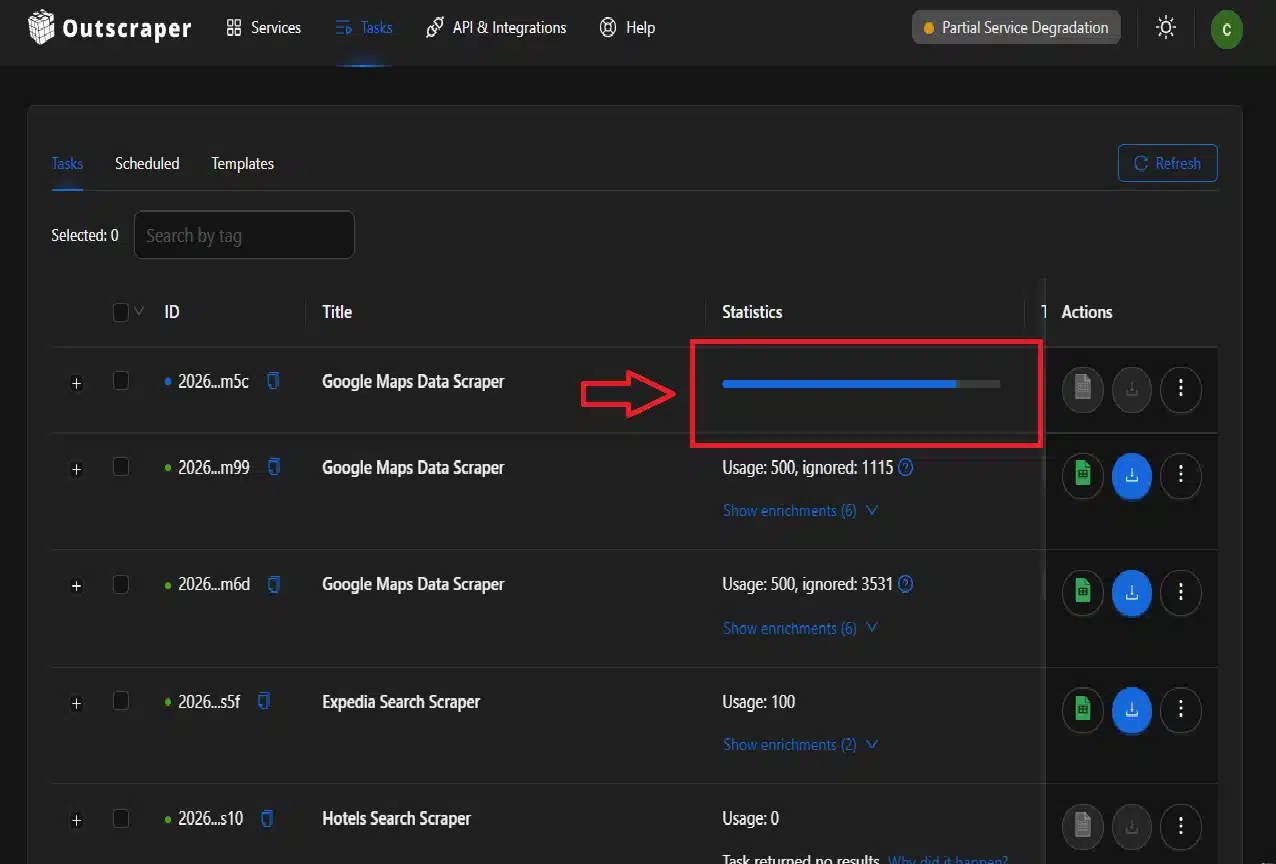Toggle the select-all checkbox in header
Viewport: 1276px width, 864px height.
click(121, 312)
